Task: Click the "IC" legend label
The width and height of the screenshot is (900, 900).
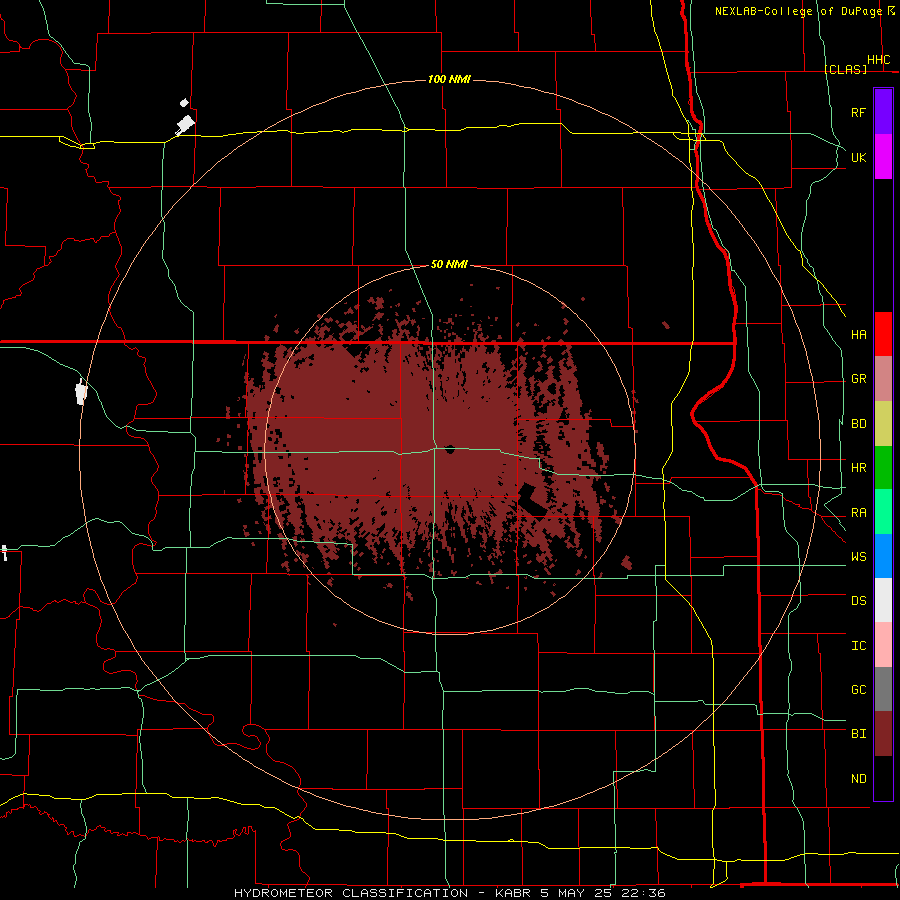Action: pyautogui.click(x=858, y=646)
